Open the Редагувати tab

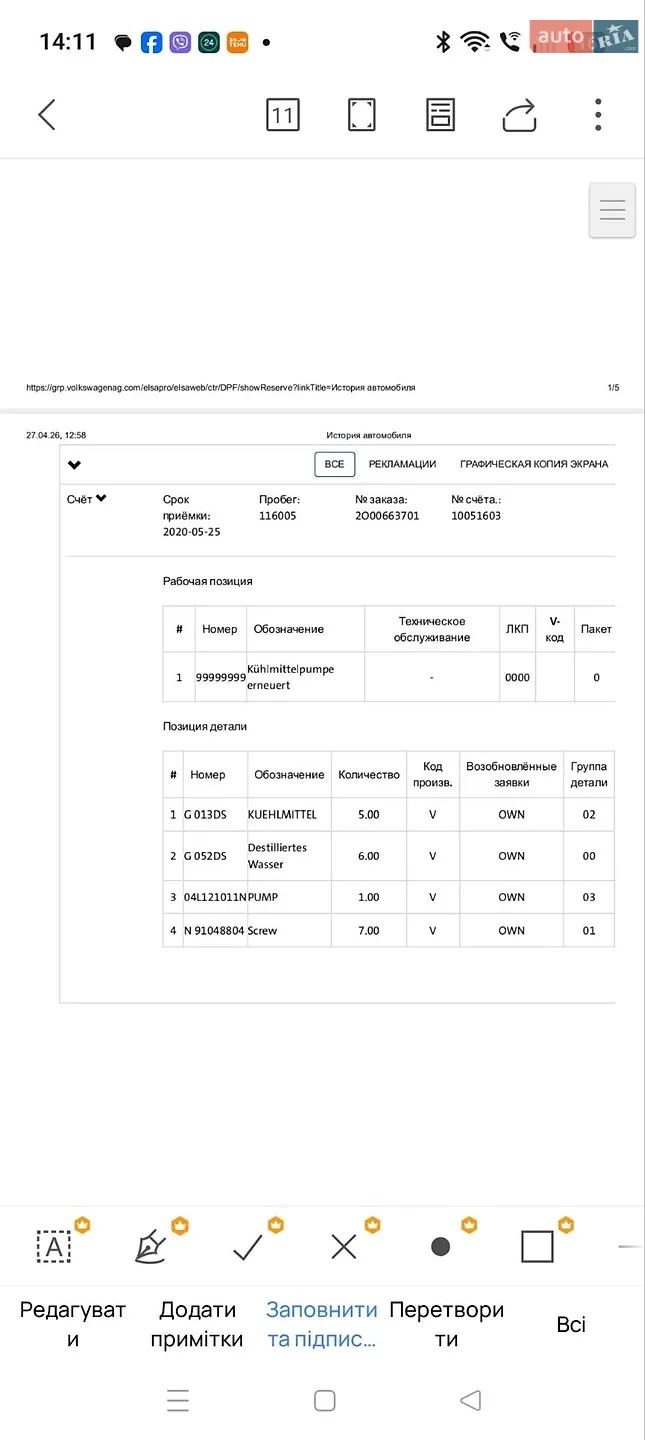pyautogui.click(x=73, y=1324)
